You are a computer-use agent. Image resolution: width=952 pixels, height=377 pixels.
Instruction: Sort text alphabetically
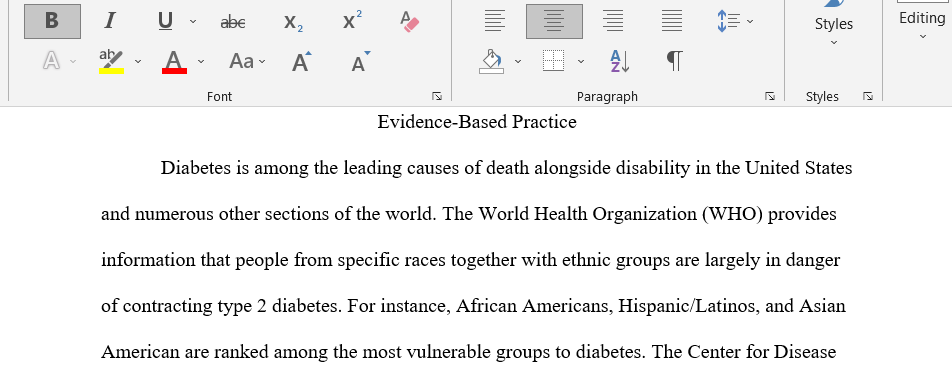click(619, 61)
